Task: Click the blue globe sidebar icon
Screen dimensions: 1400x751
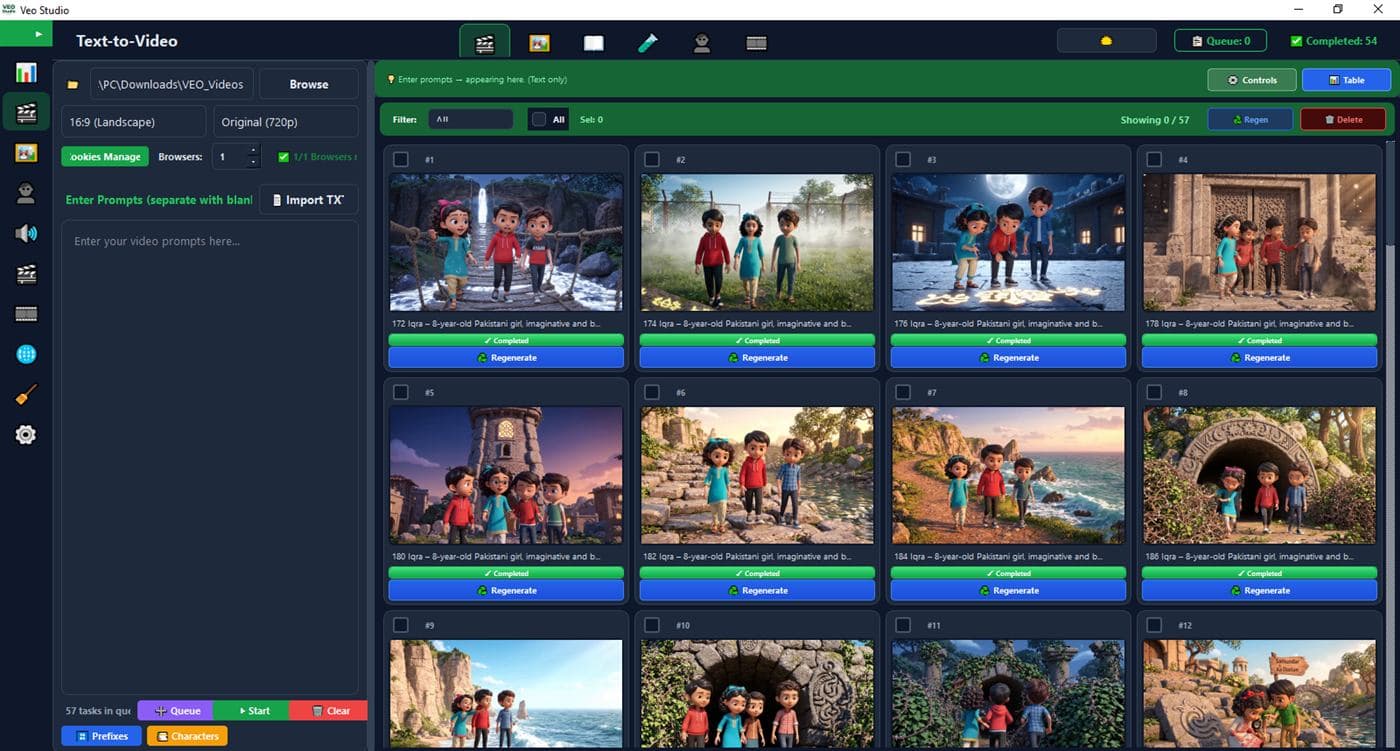Action: tap(26, 354)
